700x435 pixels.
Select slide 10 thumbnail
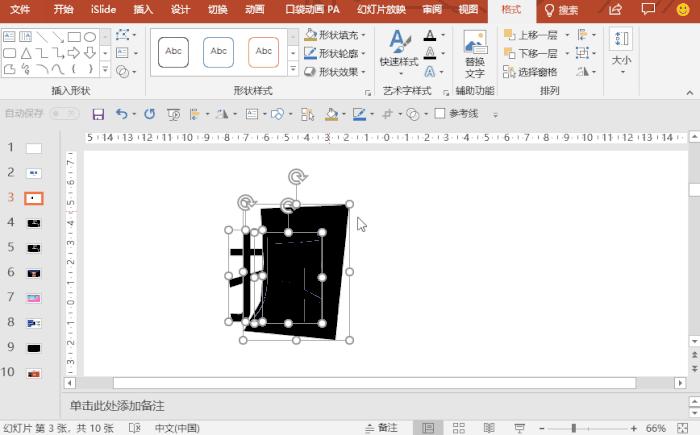click(34, 373)
